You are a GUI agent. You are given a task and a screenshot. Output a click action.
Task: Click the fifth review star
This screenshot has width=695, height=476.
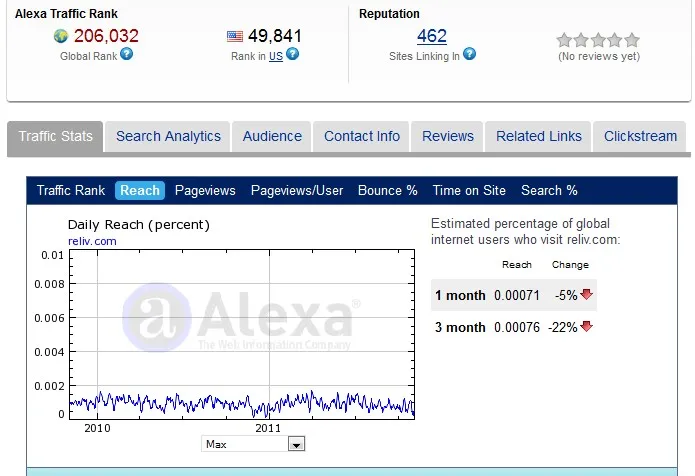tap(632, 40)
